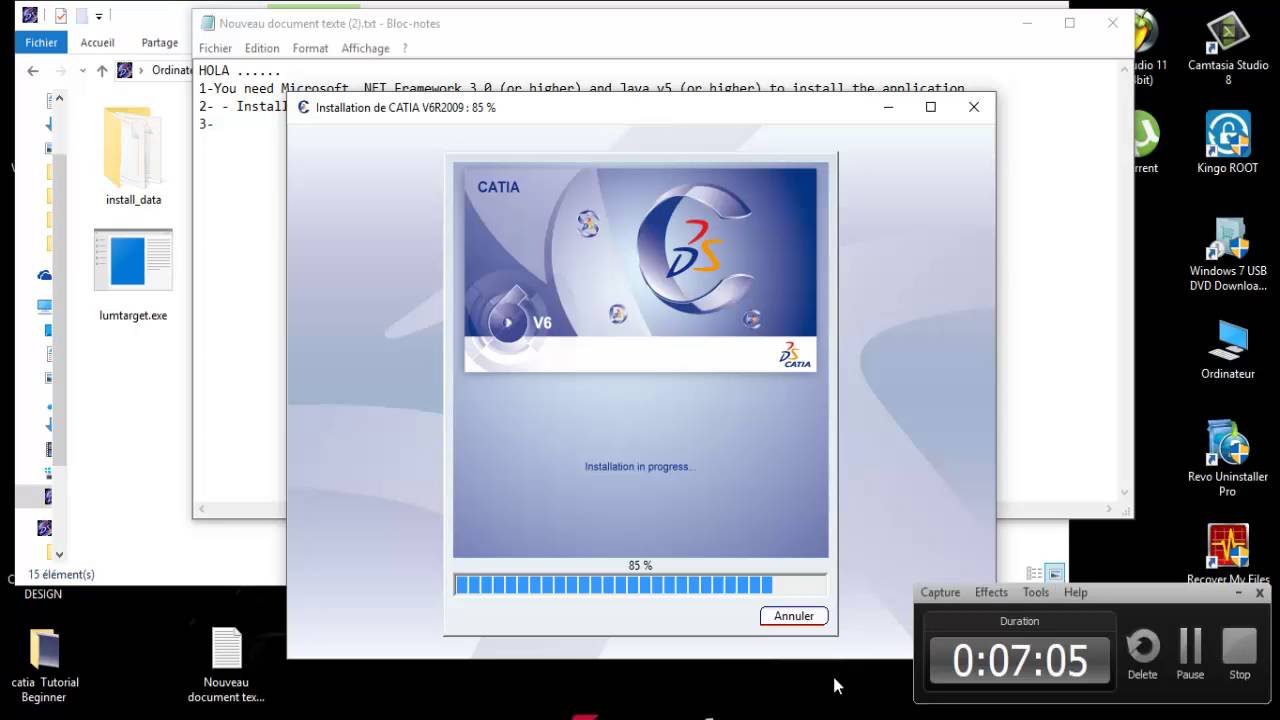This screenshot has width=1280, height=720.
Task: Open the ? help menu in Bloc-notes
Action: [405, 48]
